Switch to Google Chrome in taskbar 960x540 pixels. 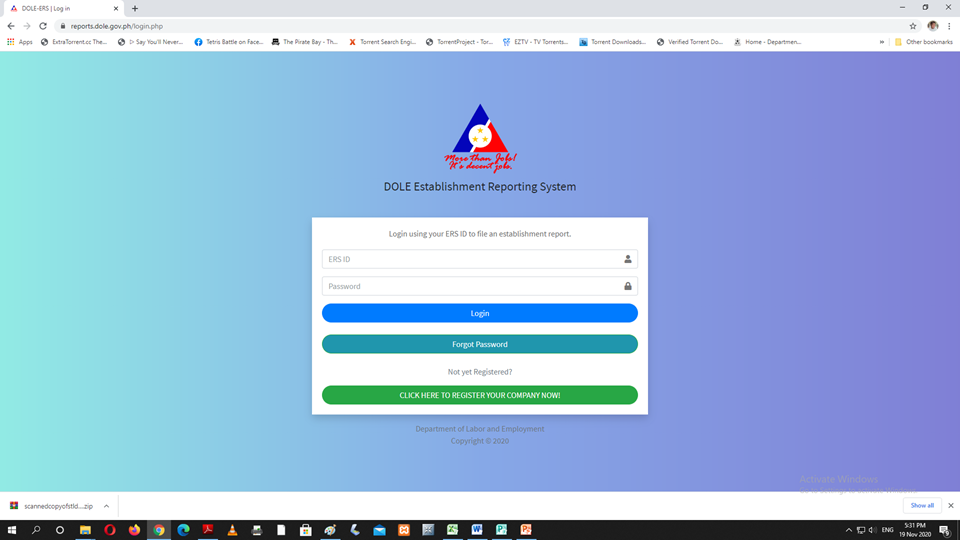[x=159, y=530]
